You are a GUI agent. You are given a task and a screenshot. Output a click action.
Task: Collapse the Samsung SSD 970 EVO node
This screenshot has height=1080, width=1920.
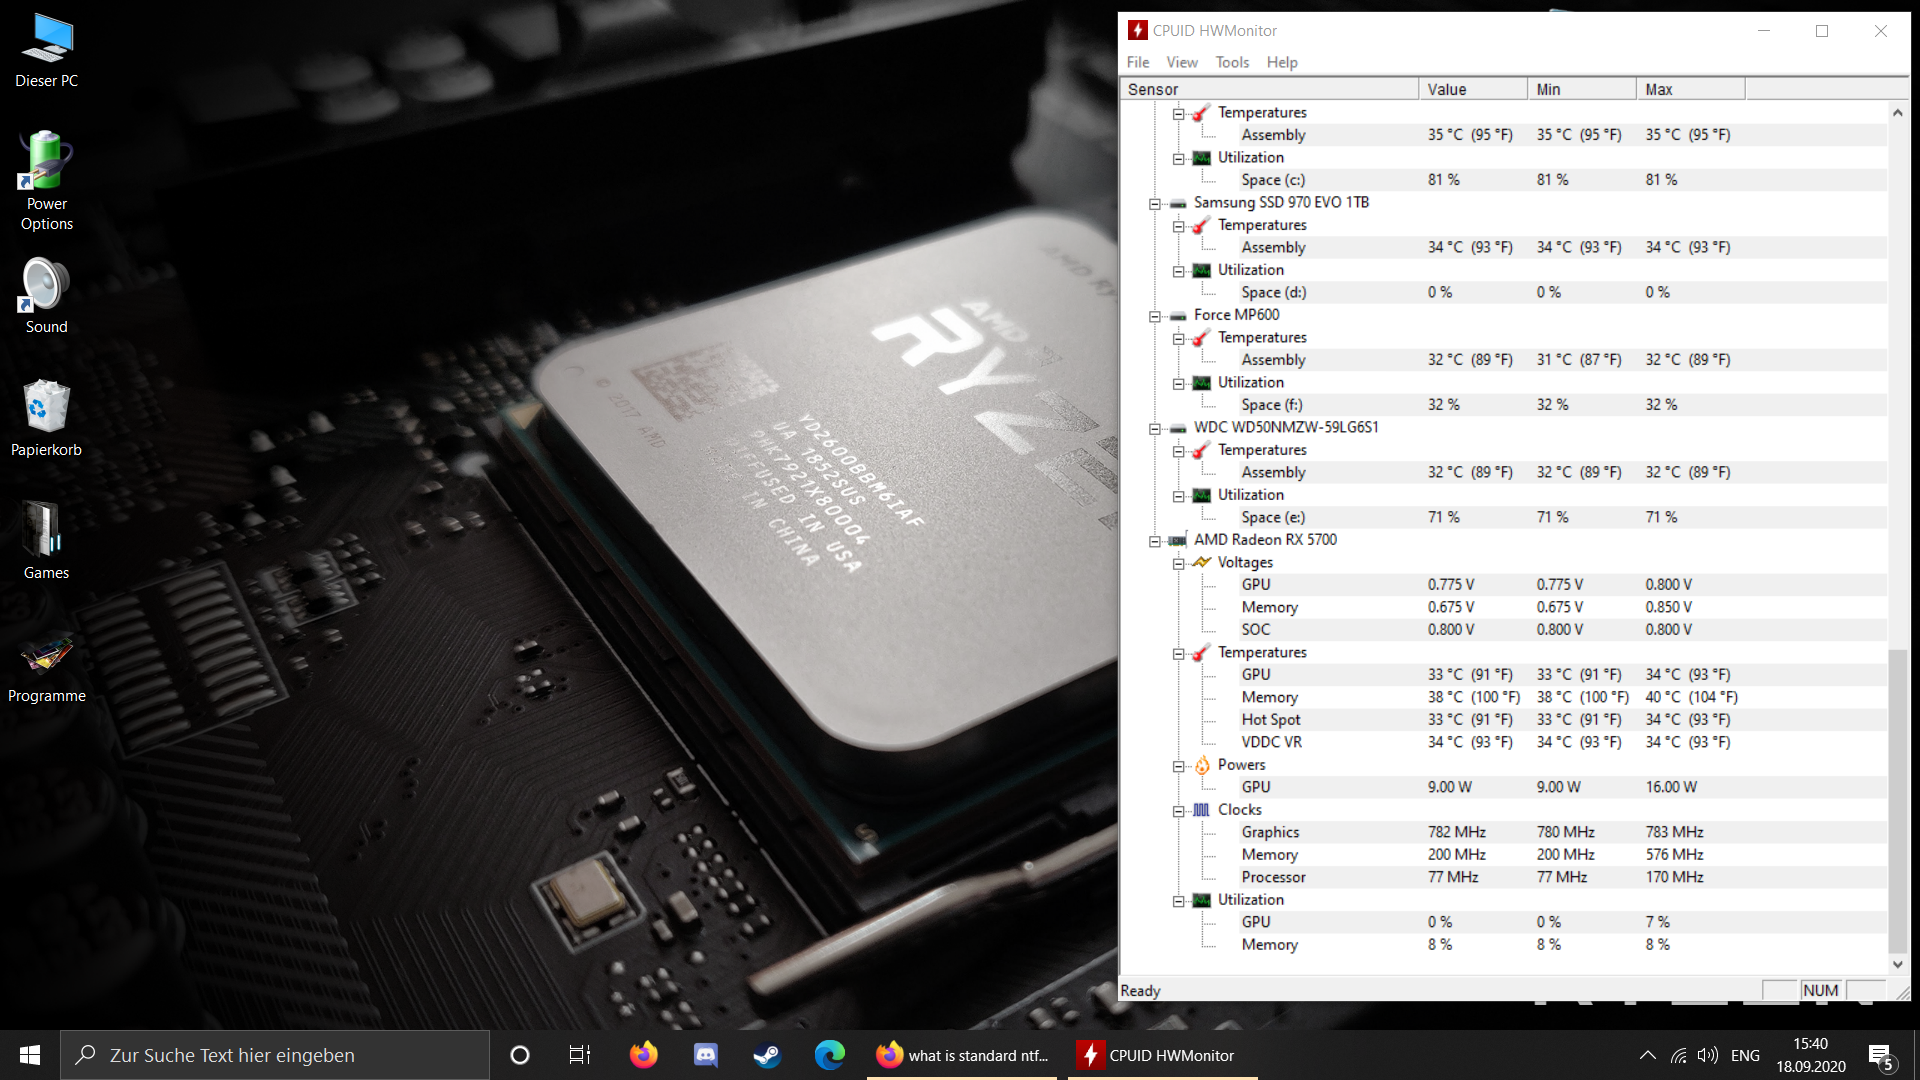pyautogui.click(x=1155, y=204)
